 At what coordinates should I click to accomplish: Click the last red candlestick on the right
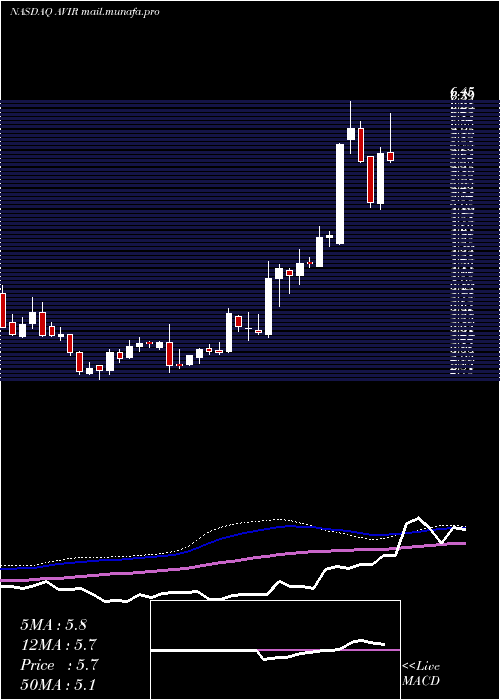pos(391,156)
